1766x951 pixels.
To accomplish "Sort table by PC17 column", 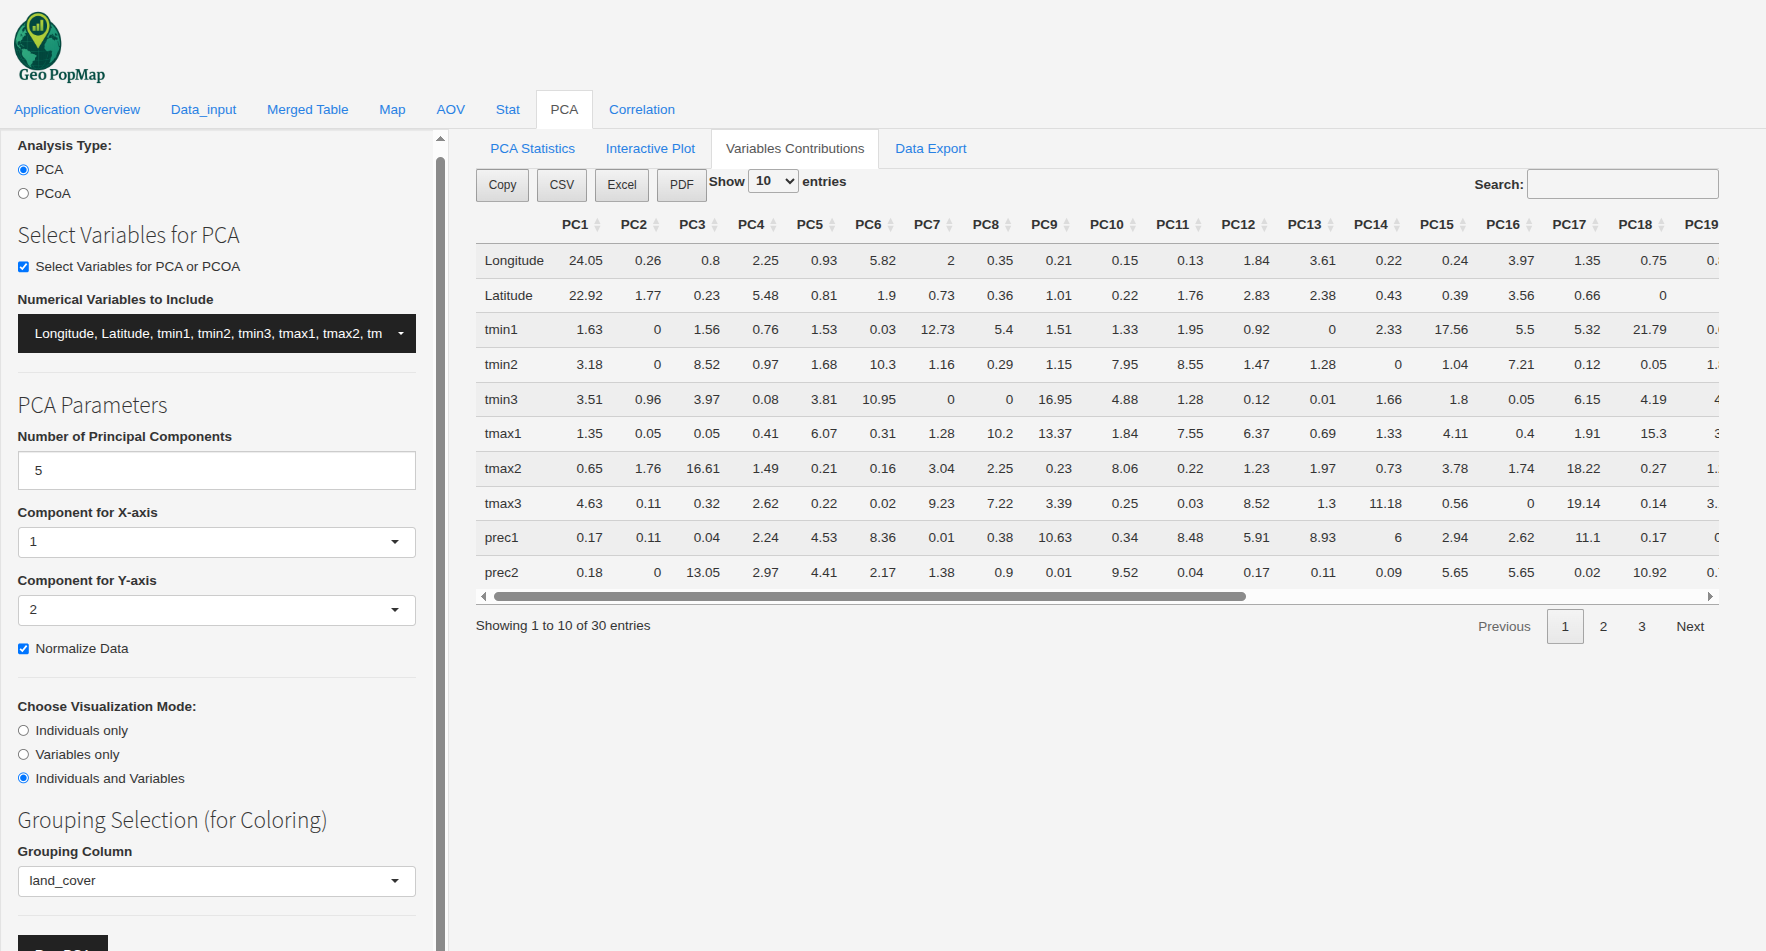I will (1575, 225).
